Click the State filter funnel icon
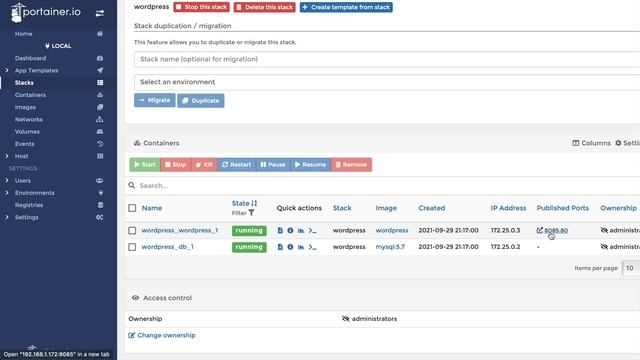 pyautogui.click(x=251, y=213)
